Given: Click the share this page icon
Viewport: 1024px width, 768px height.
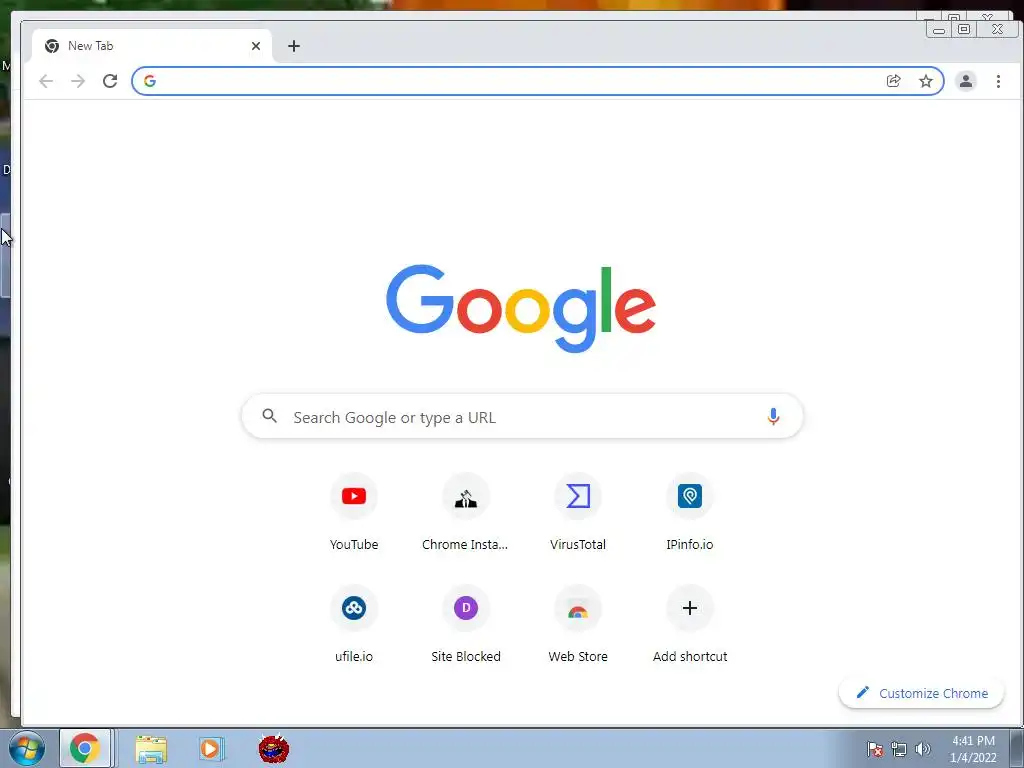Looking at the screenshot, I should (x=893, y=81).
